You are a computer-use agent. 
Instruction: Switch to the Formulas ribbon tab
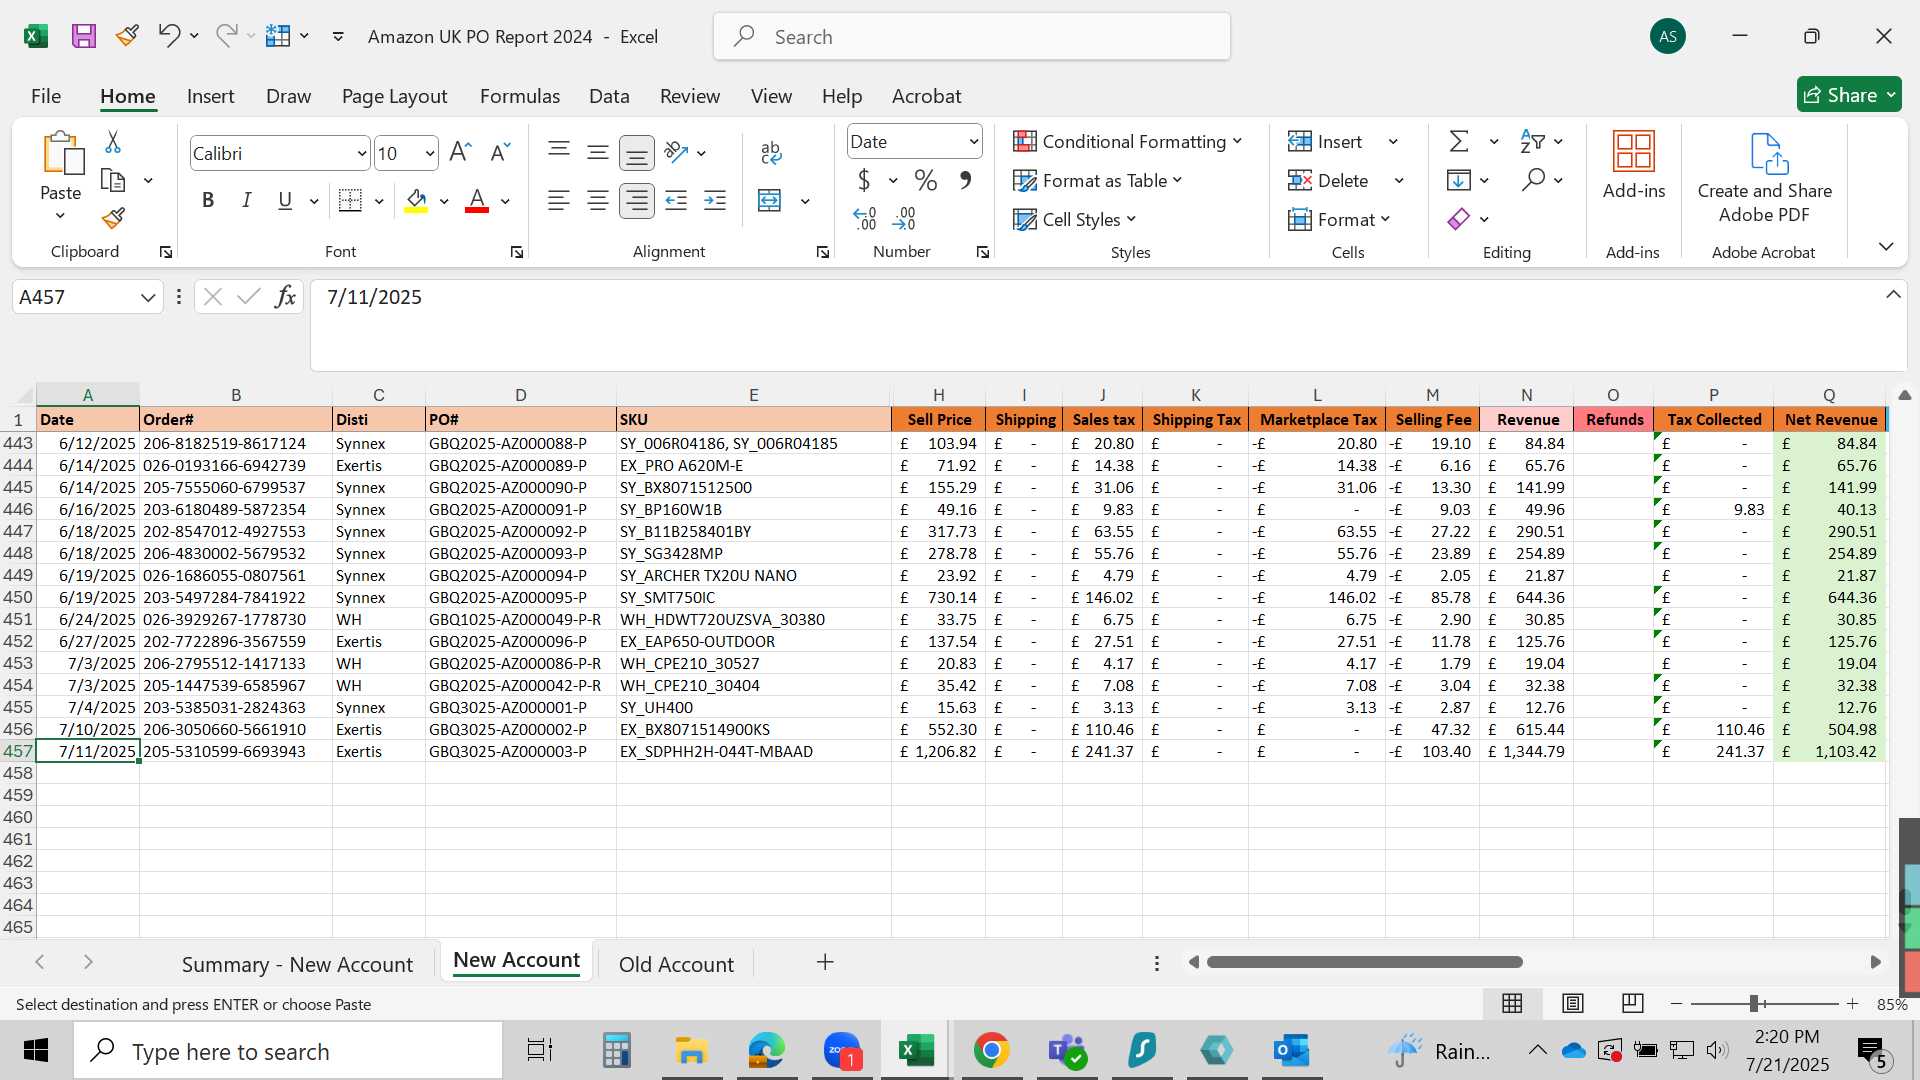[x=520, y=96]
